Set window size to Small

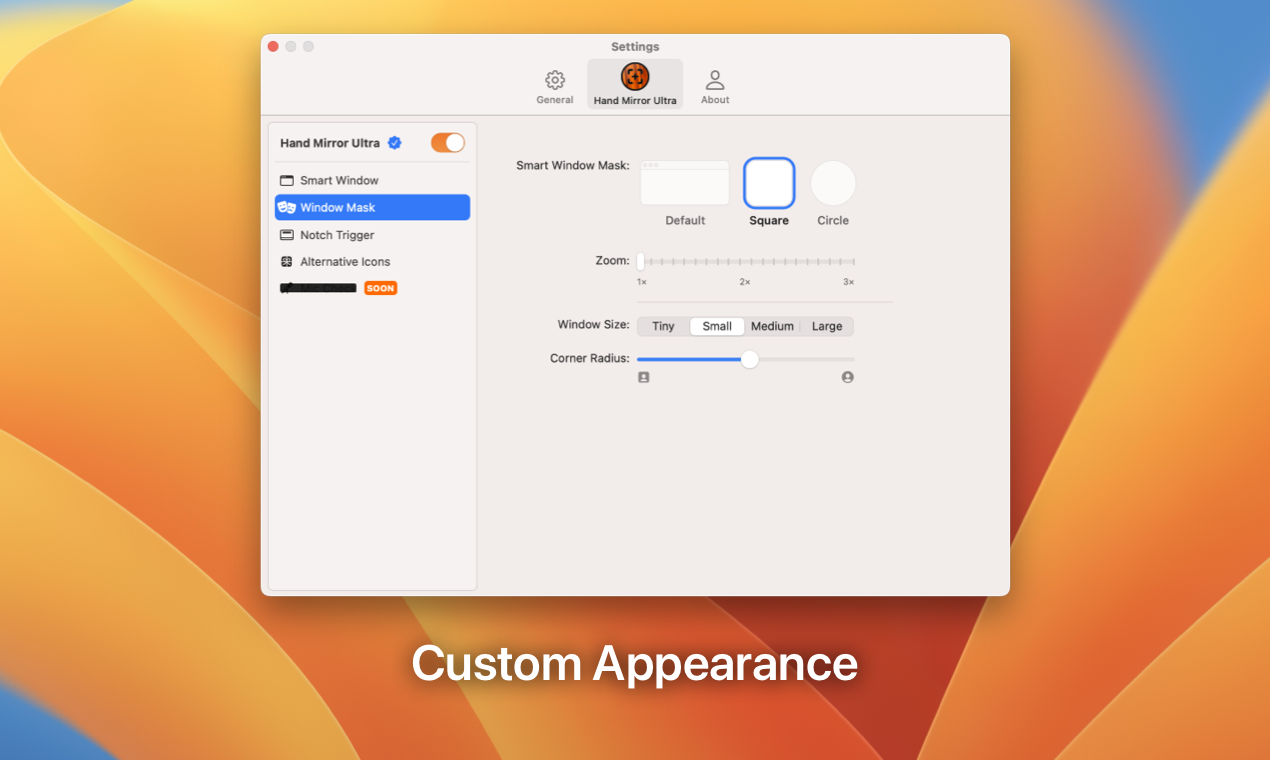[717, 326]
